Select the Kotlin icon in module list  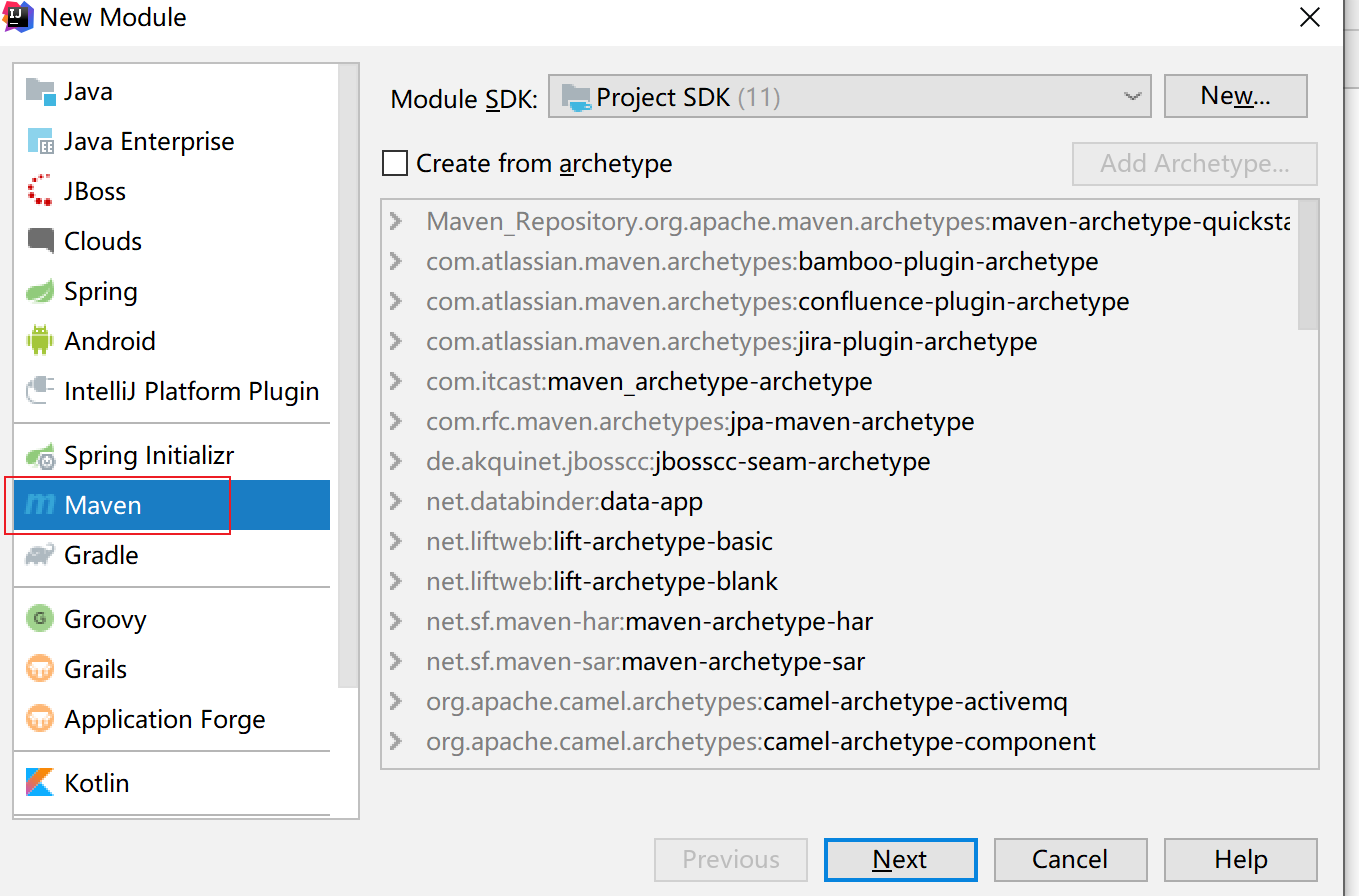tap(40, 783)
